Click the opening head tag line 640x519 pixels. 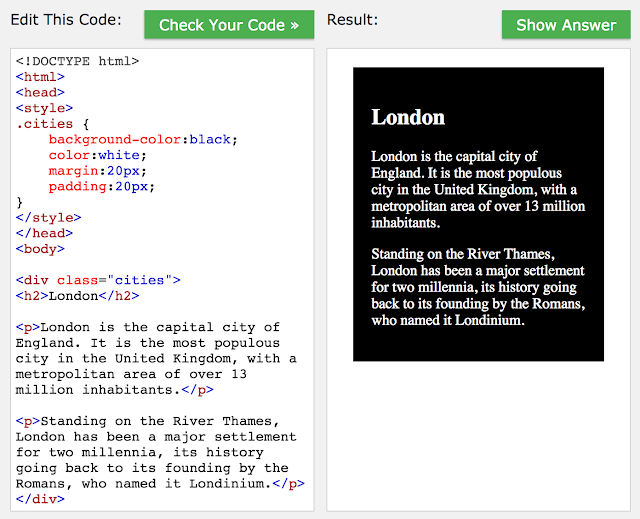[x=40, y=93]
